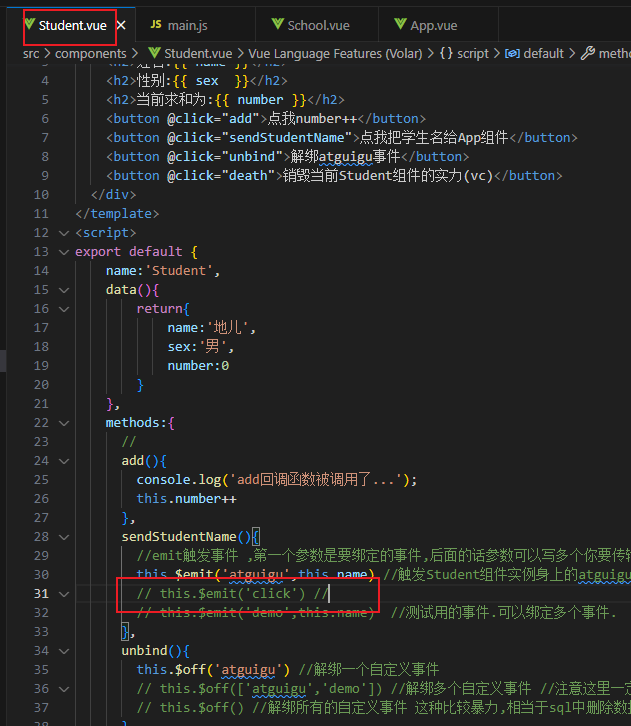
Task: Collapse data() fold on line 15
Action: coord(64,290)
